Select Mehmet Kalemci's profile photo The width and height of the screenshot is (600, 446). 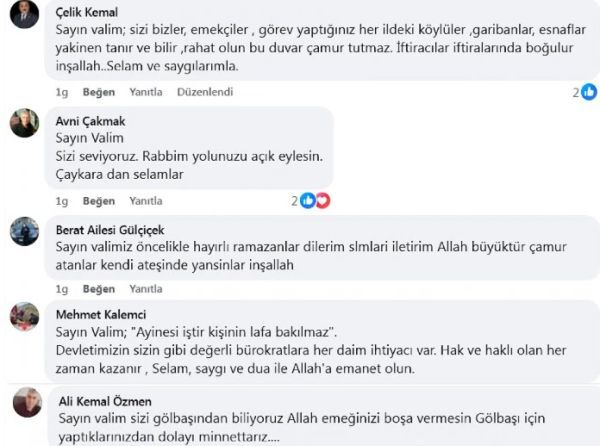[x=24, y=316]
